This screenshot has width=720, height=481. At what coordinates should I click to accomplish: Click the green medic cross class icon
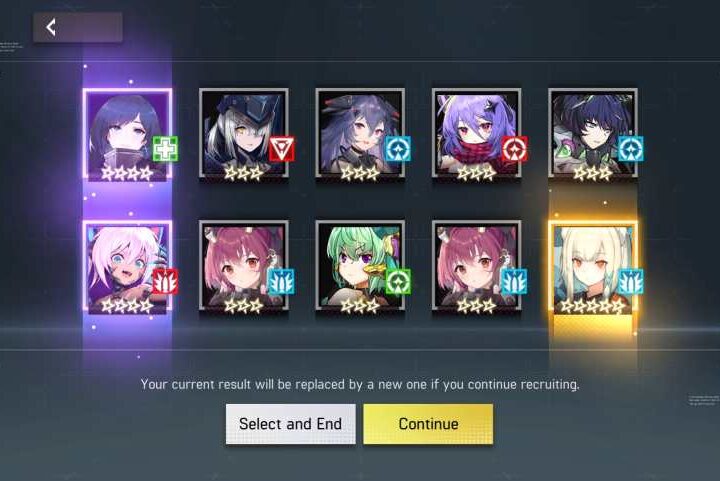click(x=165, y=149)
